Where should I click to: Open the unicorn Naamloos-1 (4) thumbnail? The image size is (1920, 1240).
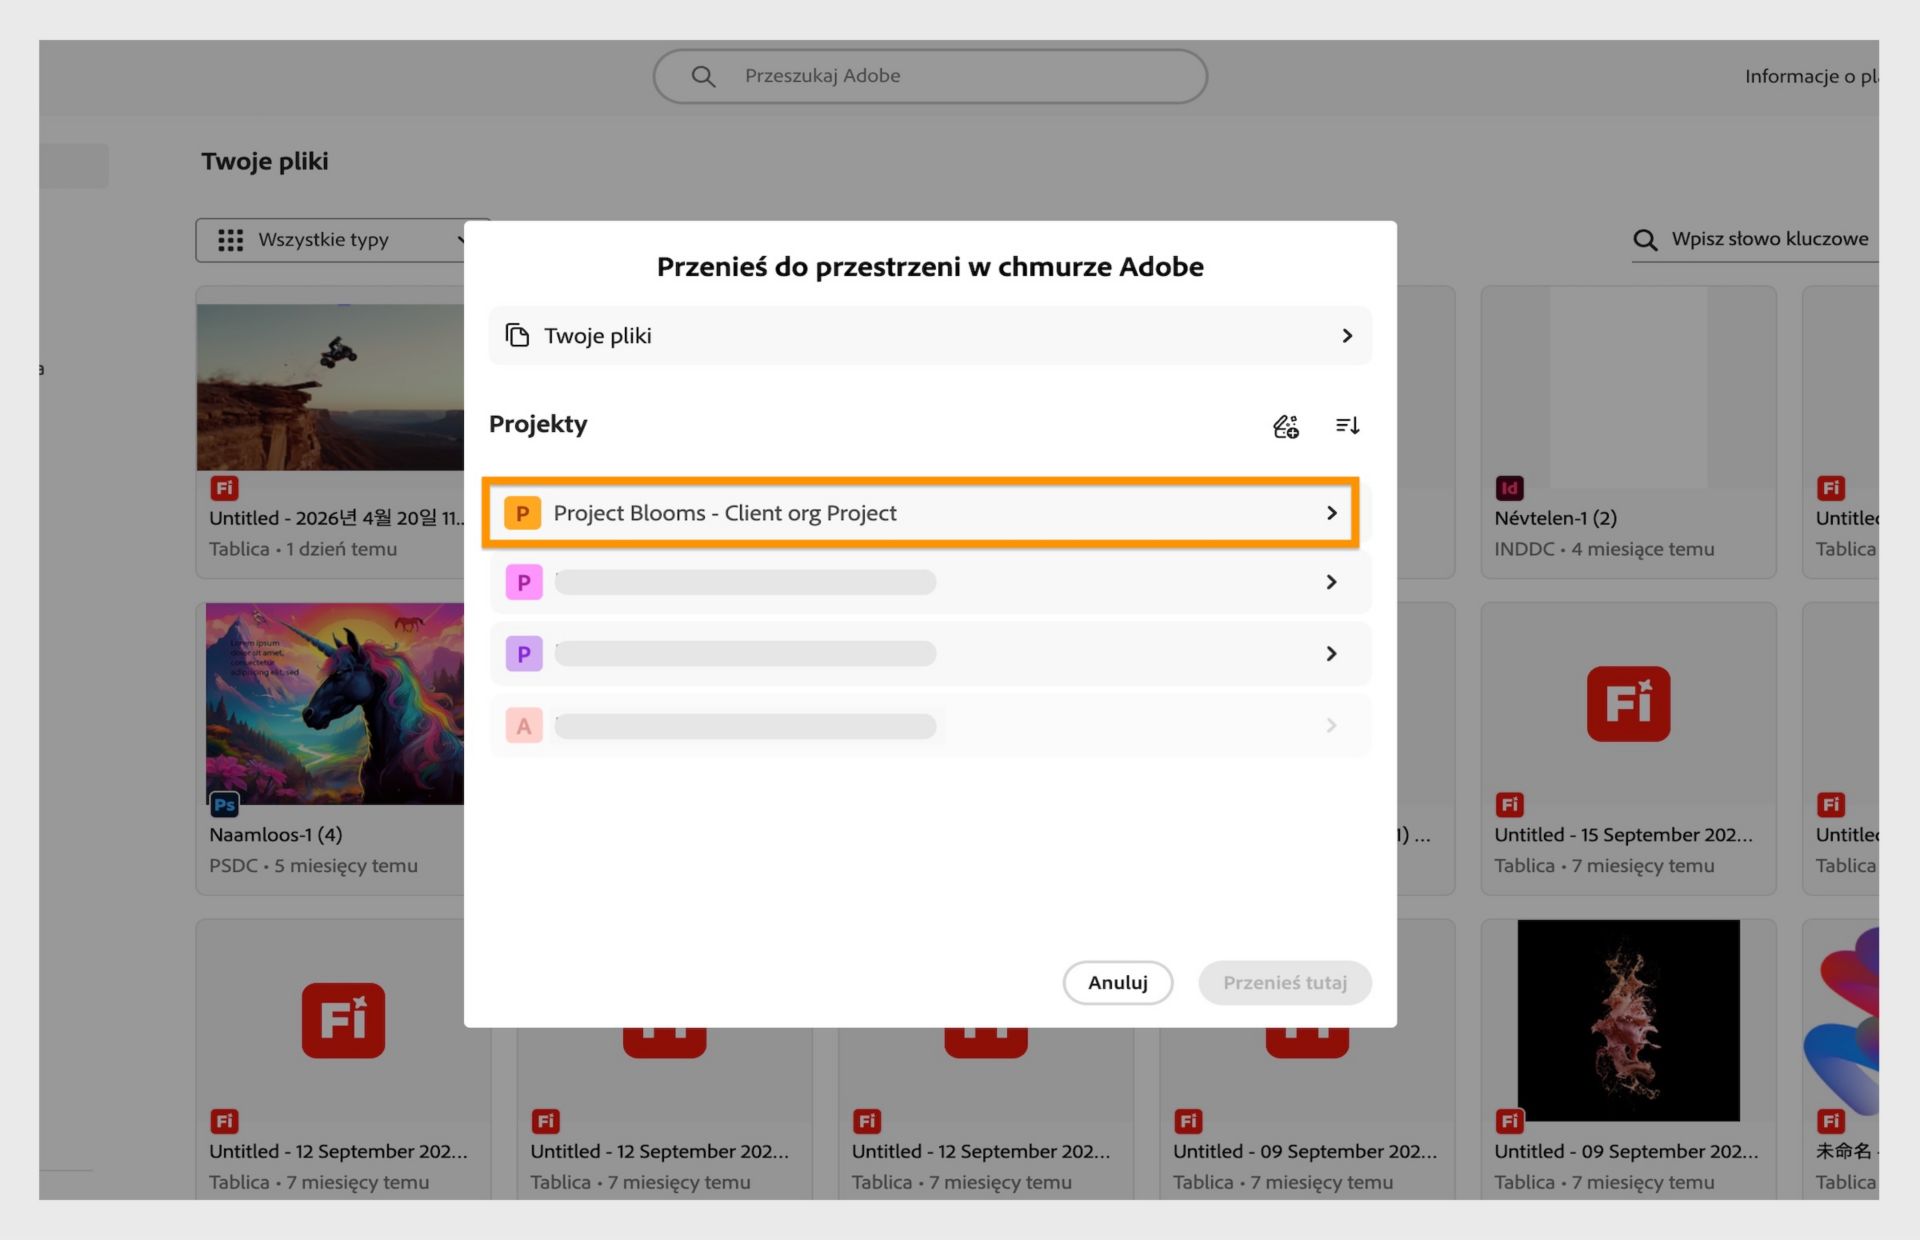click(x=335, y=703)
